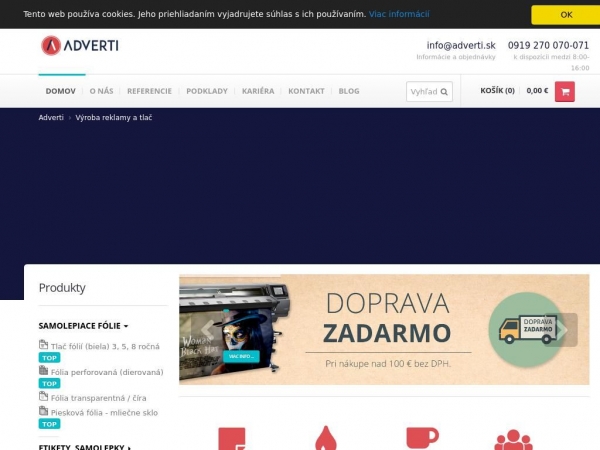Open the Referencie menu item
This screenshot has width=600, height=450.
pos(149,91)
